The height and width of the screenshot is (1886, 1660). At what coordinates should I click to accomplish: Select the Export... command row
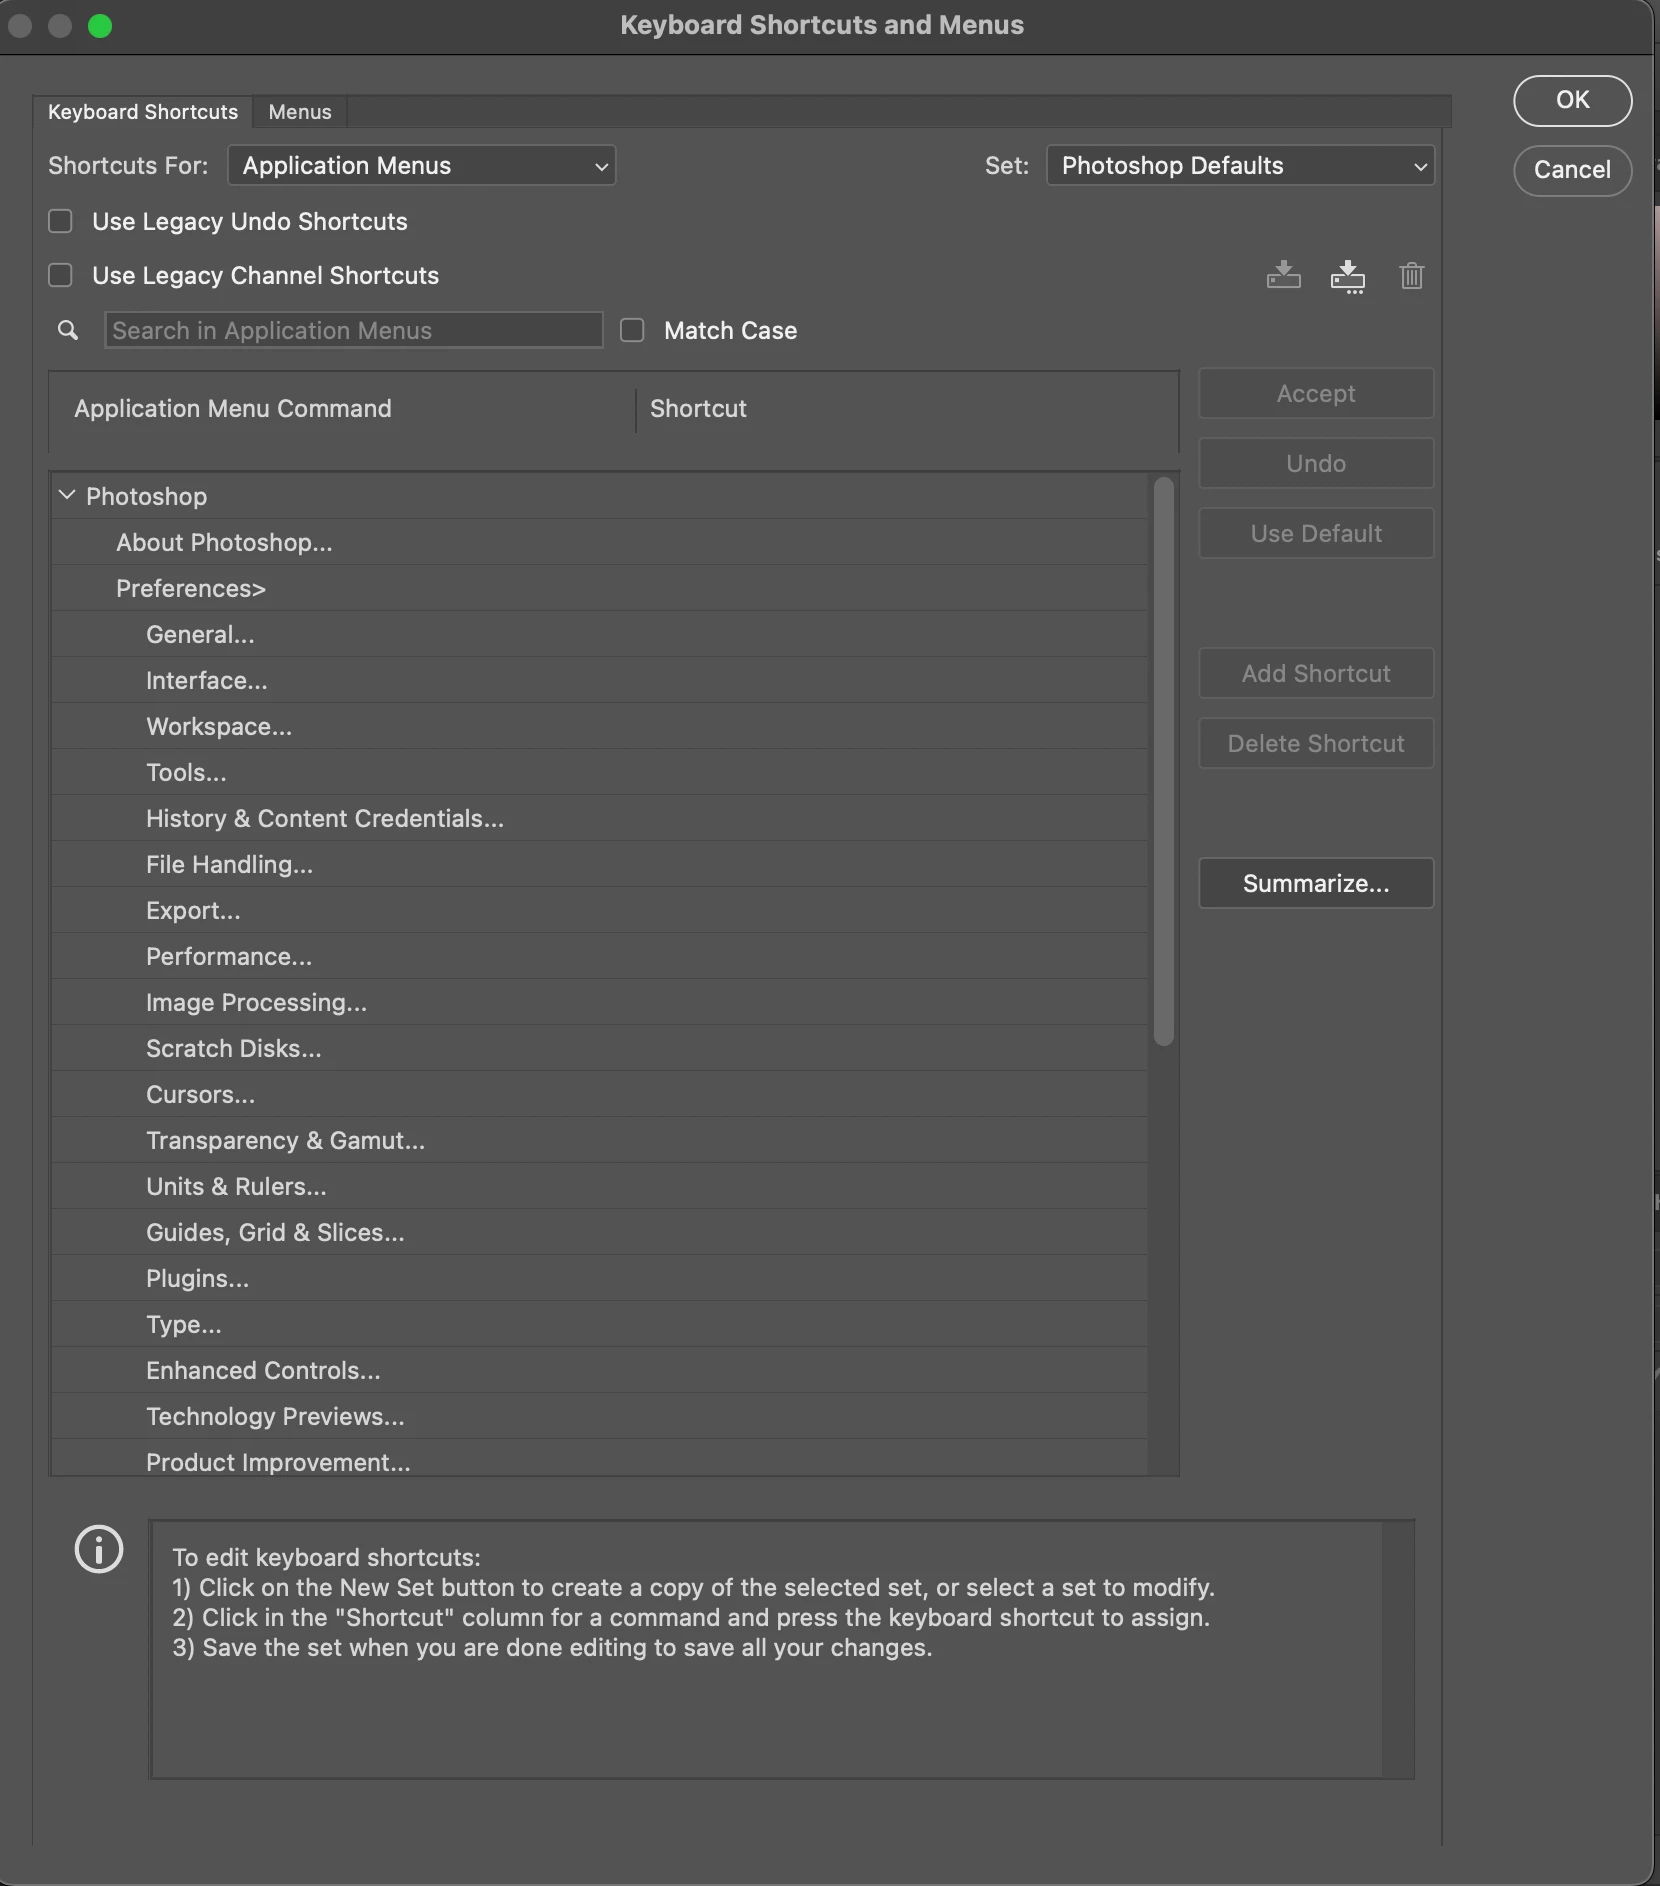pos(599,910)
